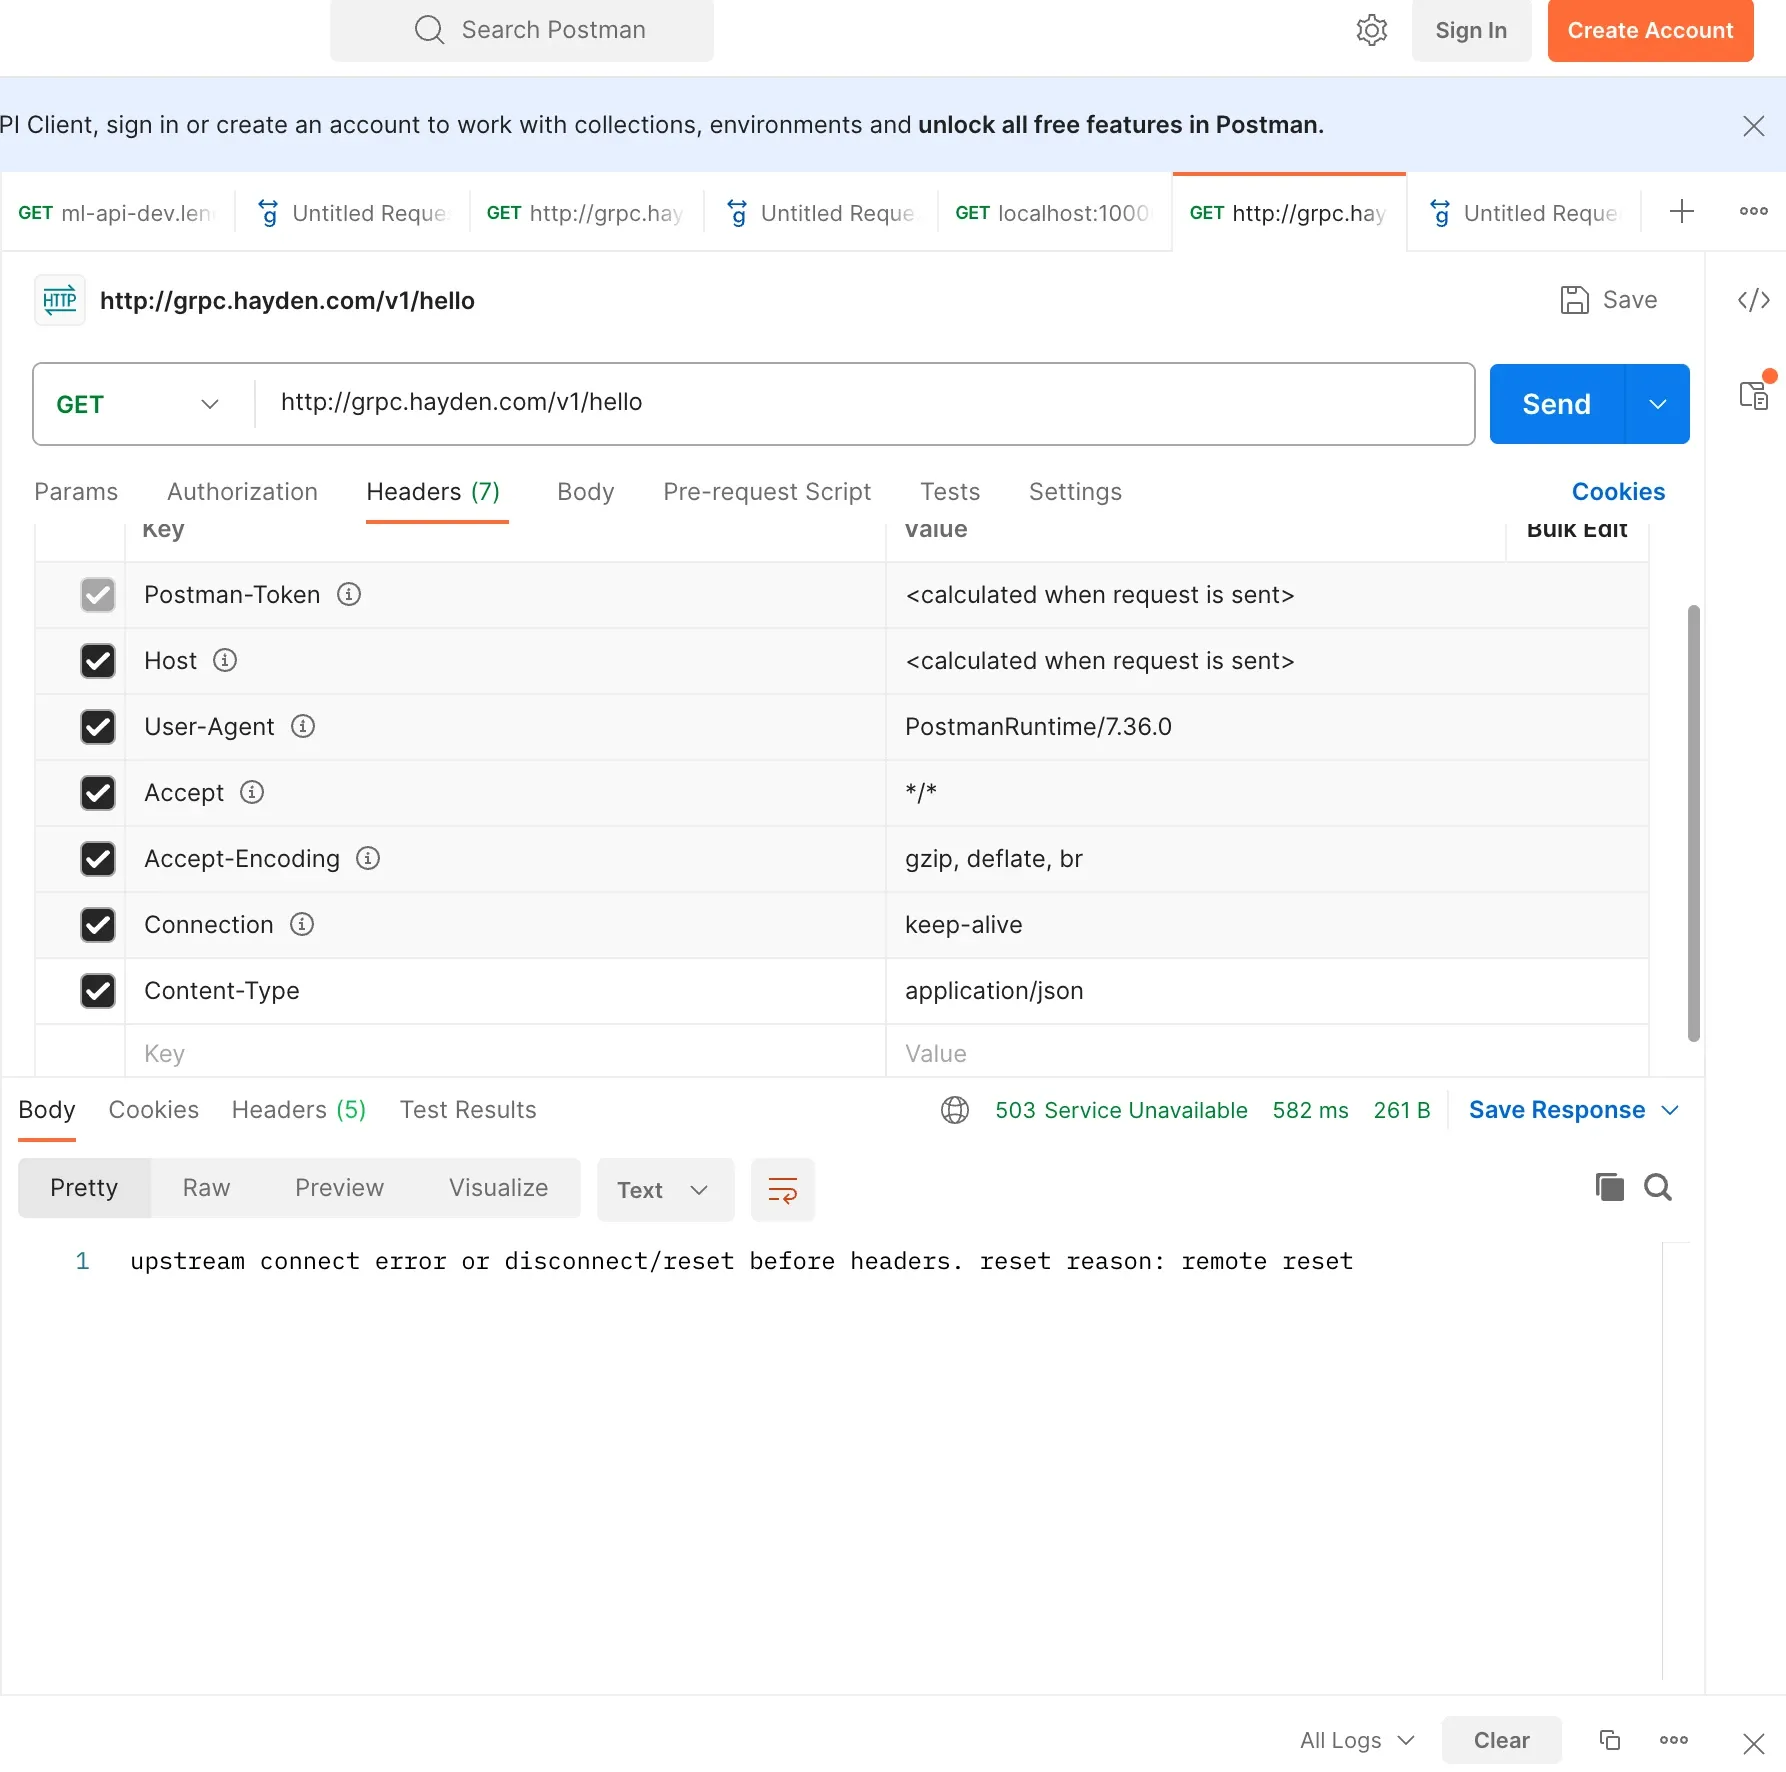Click the Create Account button
This screenshot has height=1772, width=1786.
(x=1650, y=30)
